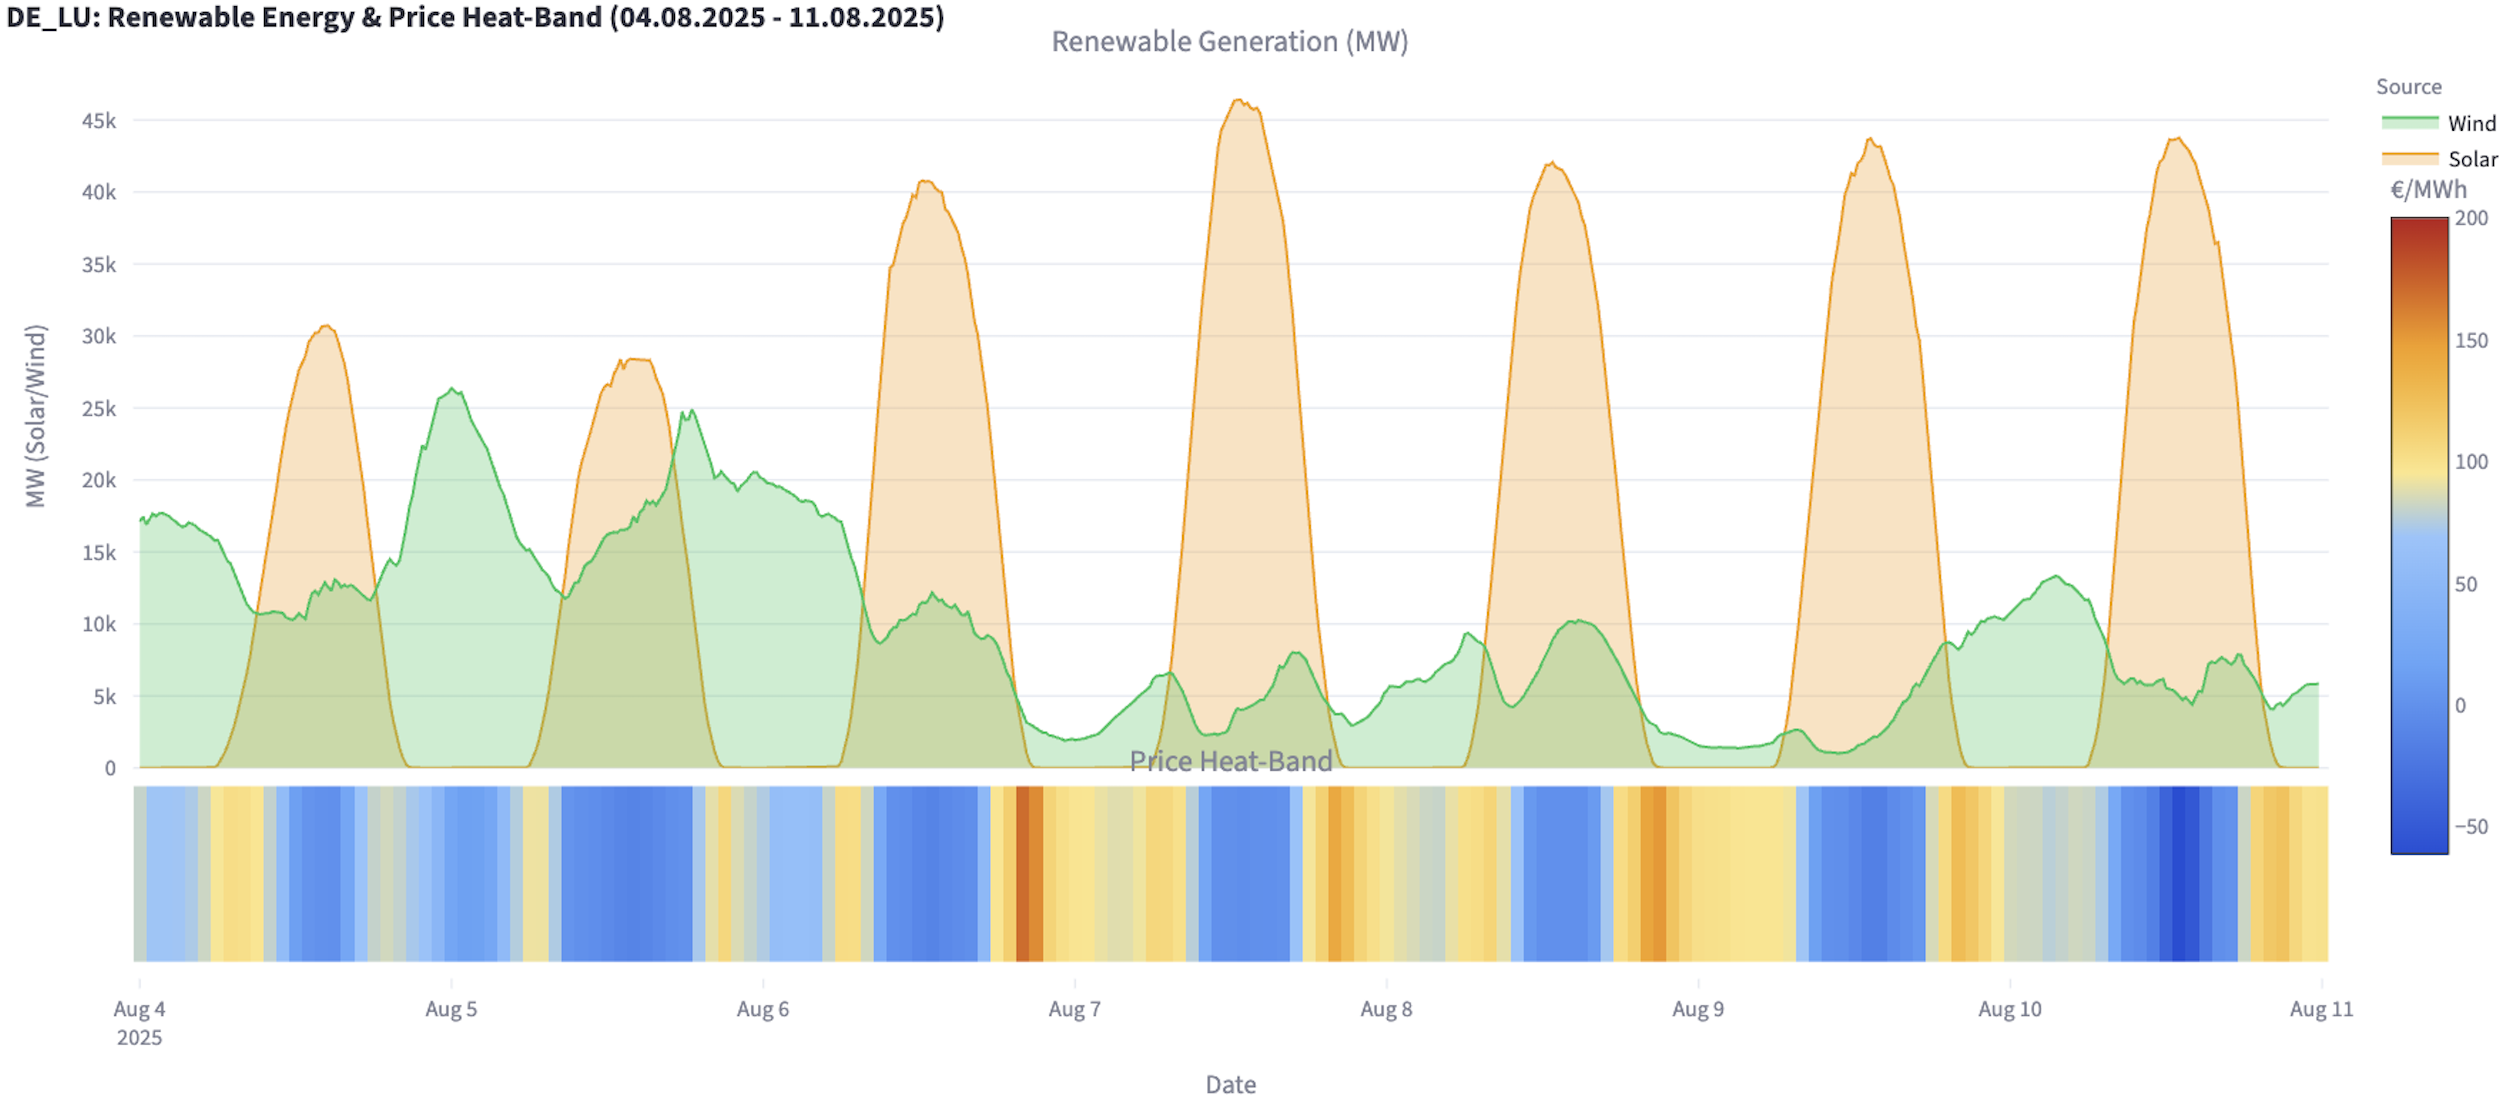Click the €/MWh color scale bar
Screen dimensions: 2518x1108
2418,535
